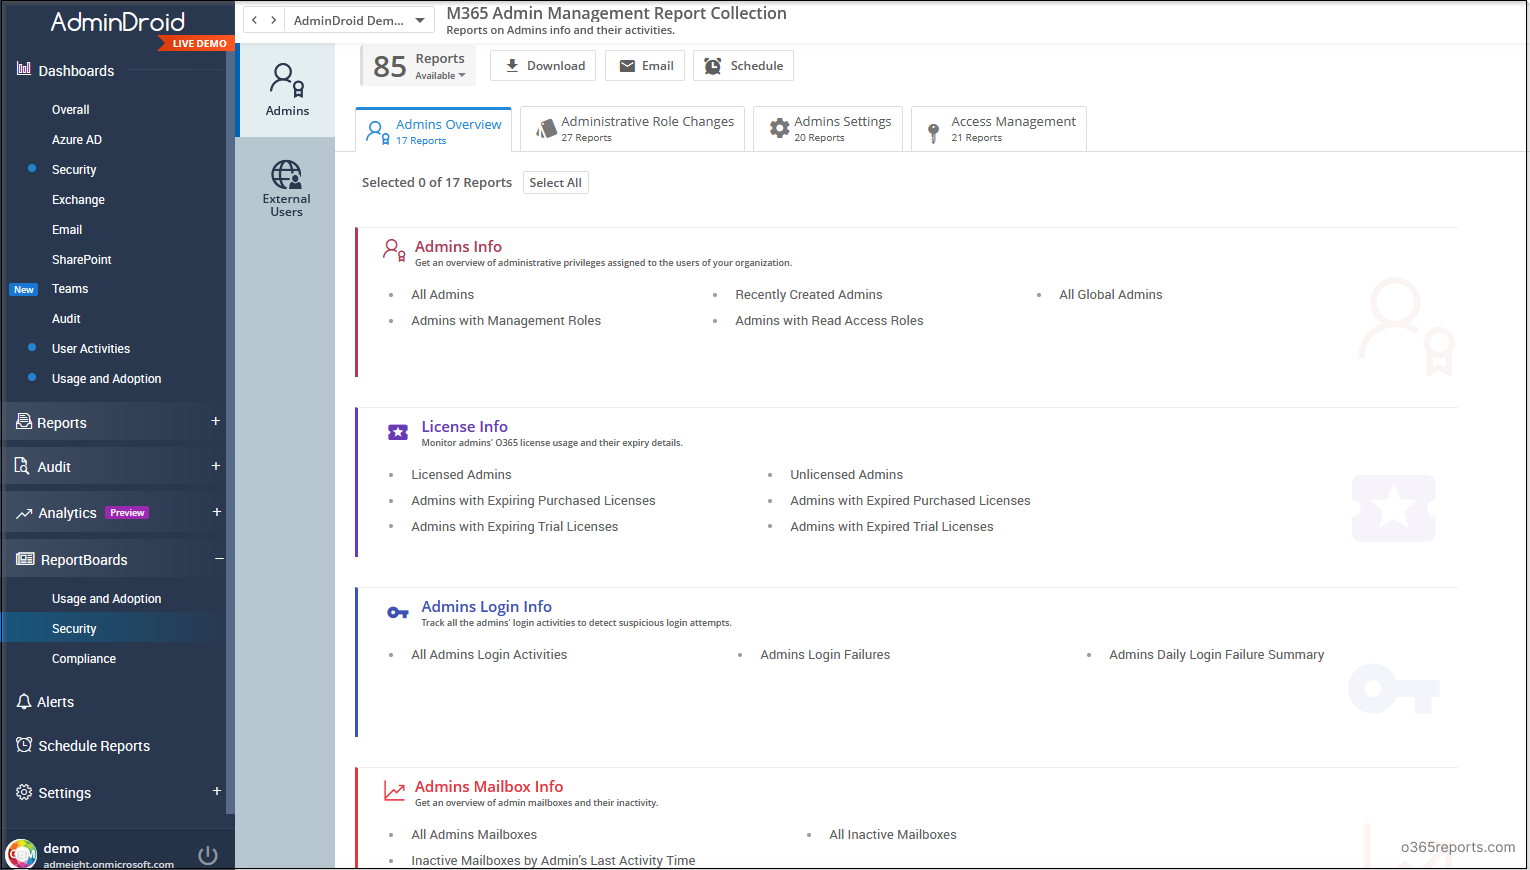Open the Overall dashboard
The height and width of the screenshot is (870, 1530).
point(71,109)
